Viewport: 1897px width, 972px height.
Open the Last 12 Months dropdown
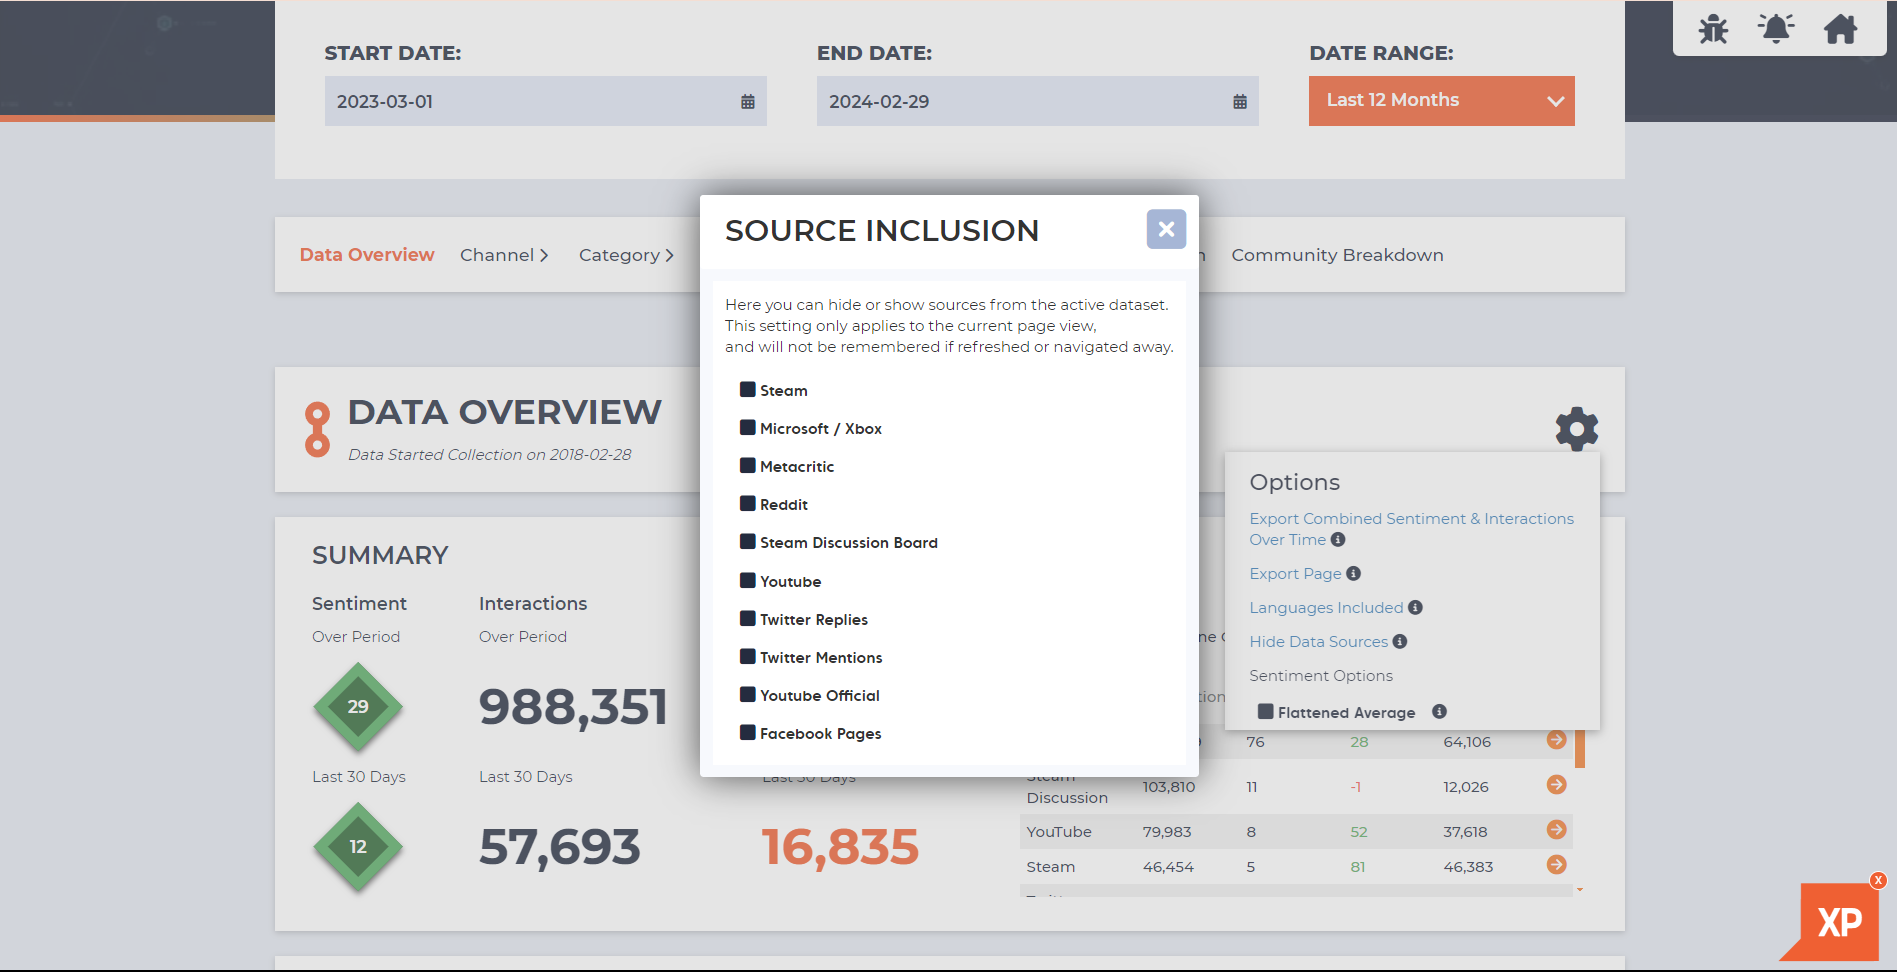click(x=1441, y=101)
